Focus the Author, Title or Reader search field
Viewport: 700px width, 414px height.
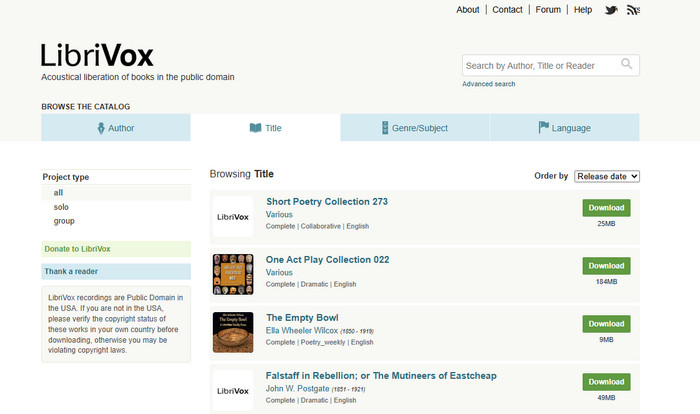coord(540,65)
